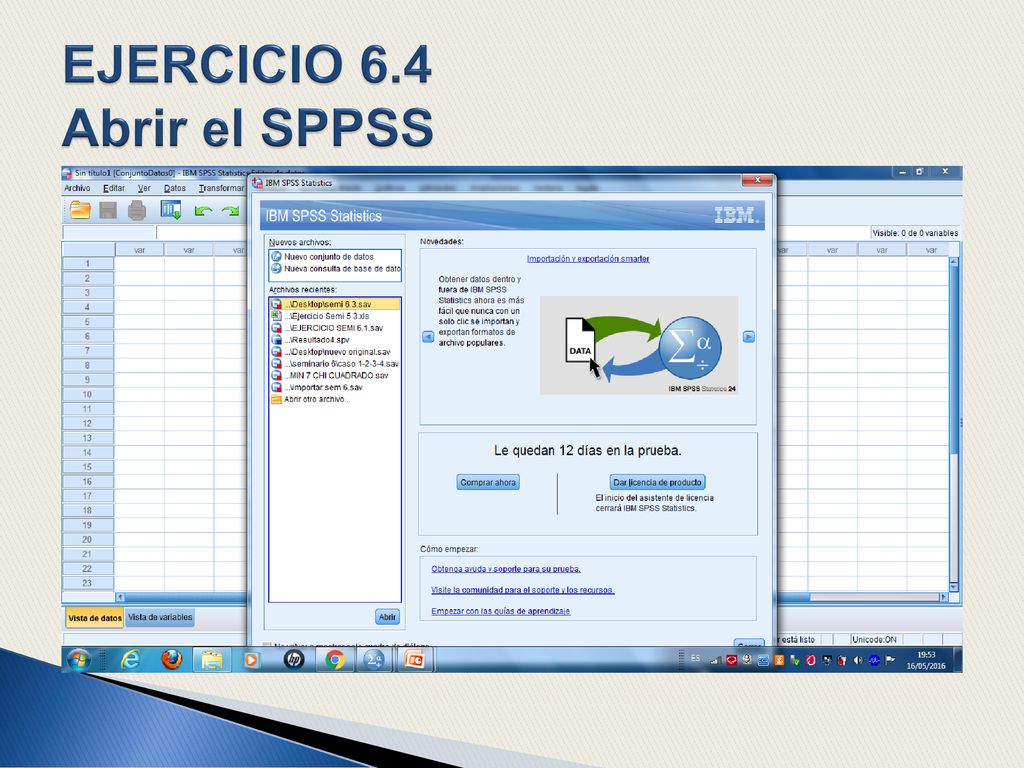The width and height of the screenshot is (1024, 768).
Task: Launch Firefox from taskbar
Action: click(x=172, y=660)
